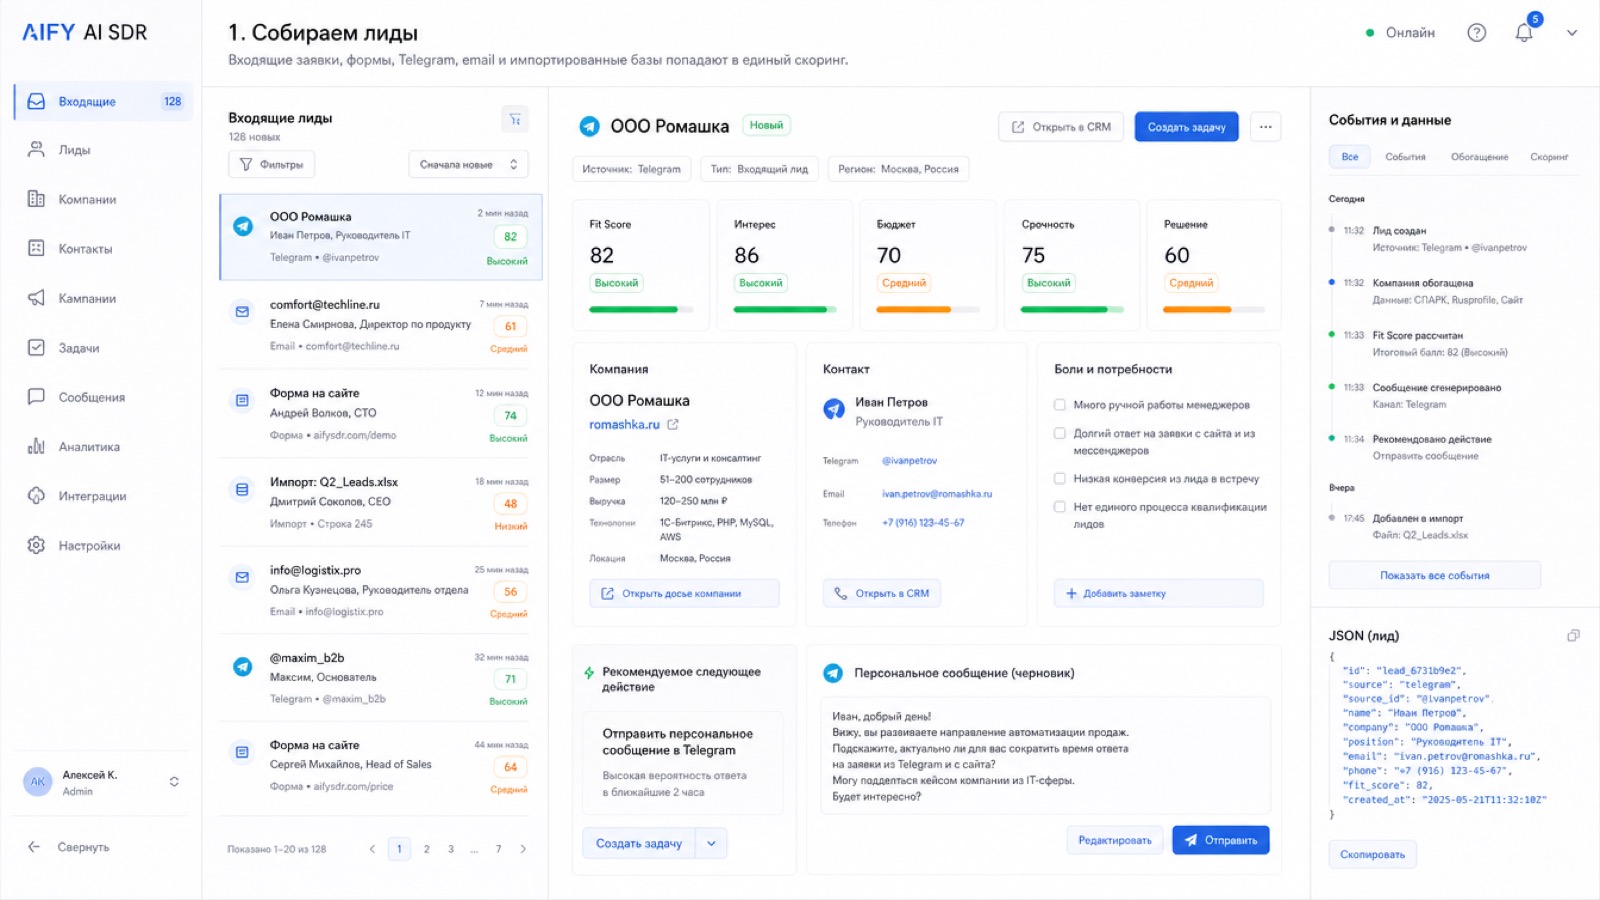Click the filter icon beside Входящие лиды
Screen dimensions: 1600x900
pyautogui.click(x=515, y=119)
